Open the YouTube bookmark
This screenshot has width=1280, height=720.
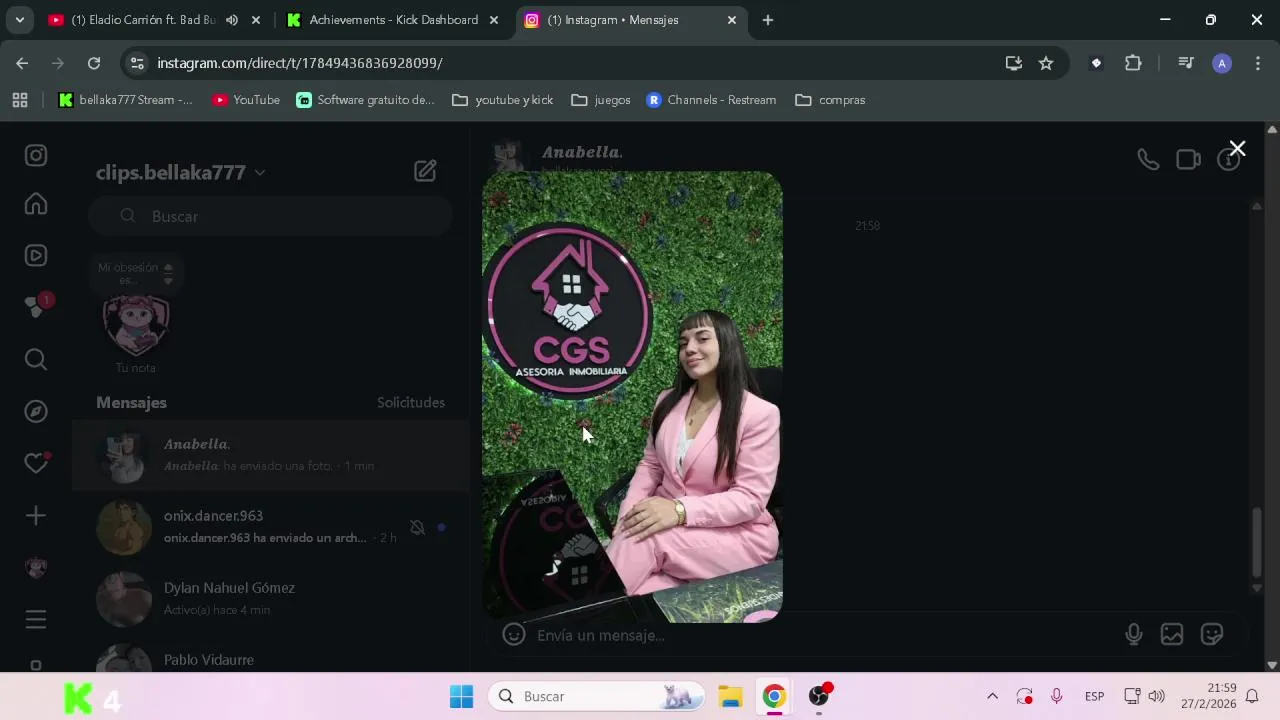[x=246, y=100]
